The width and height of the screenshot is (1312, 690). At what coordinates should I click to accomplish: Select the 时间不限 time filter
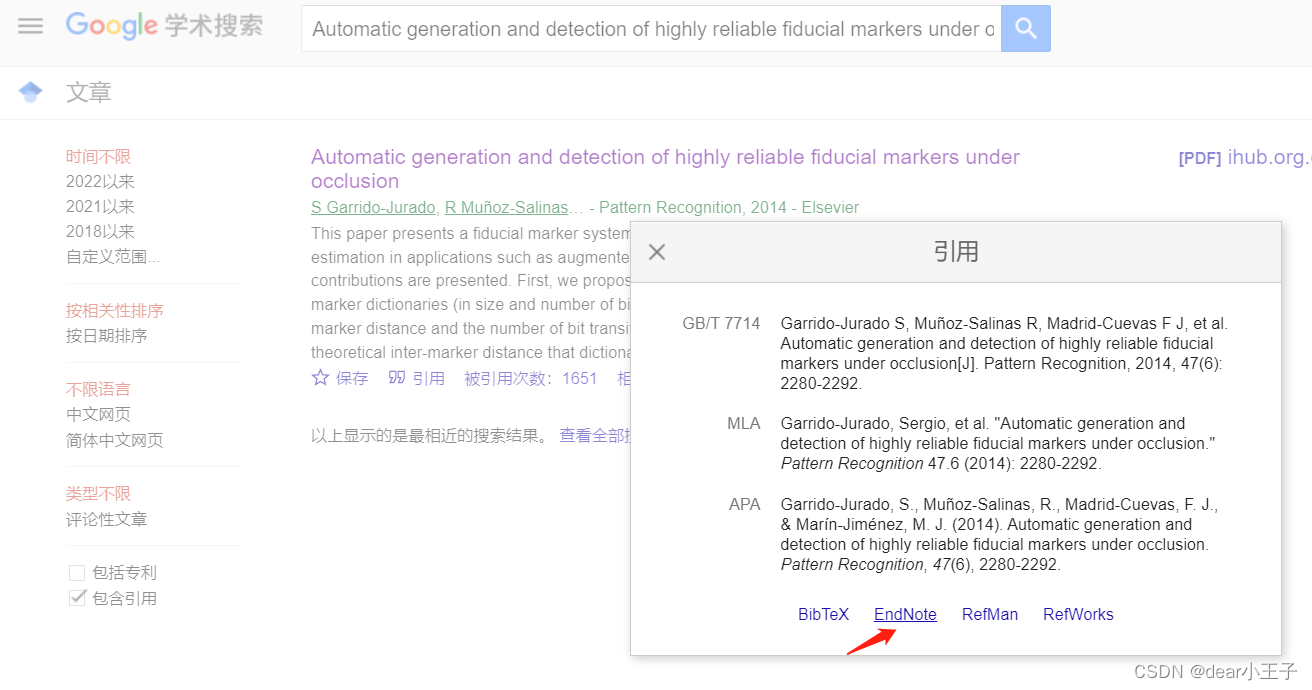(98, 157)
